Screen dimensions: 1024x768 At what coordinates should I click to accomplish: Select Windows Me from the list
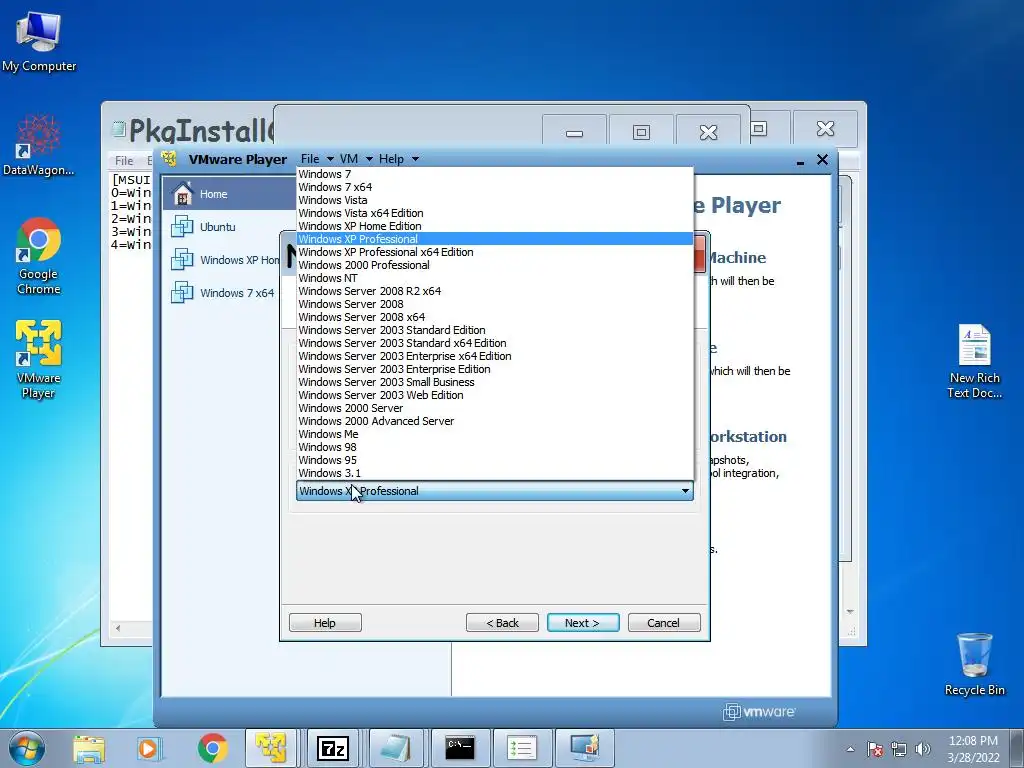coord(494,435)
